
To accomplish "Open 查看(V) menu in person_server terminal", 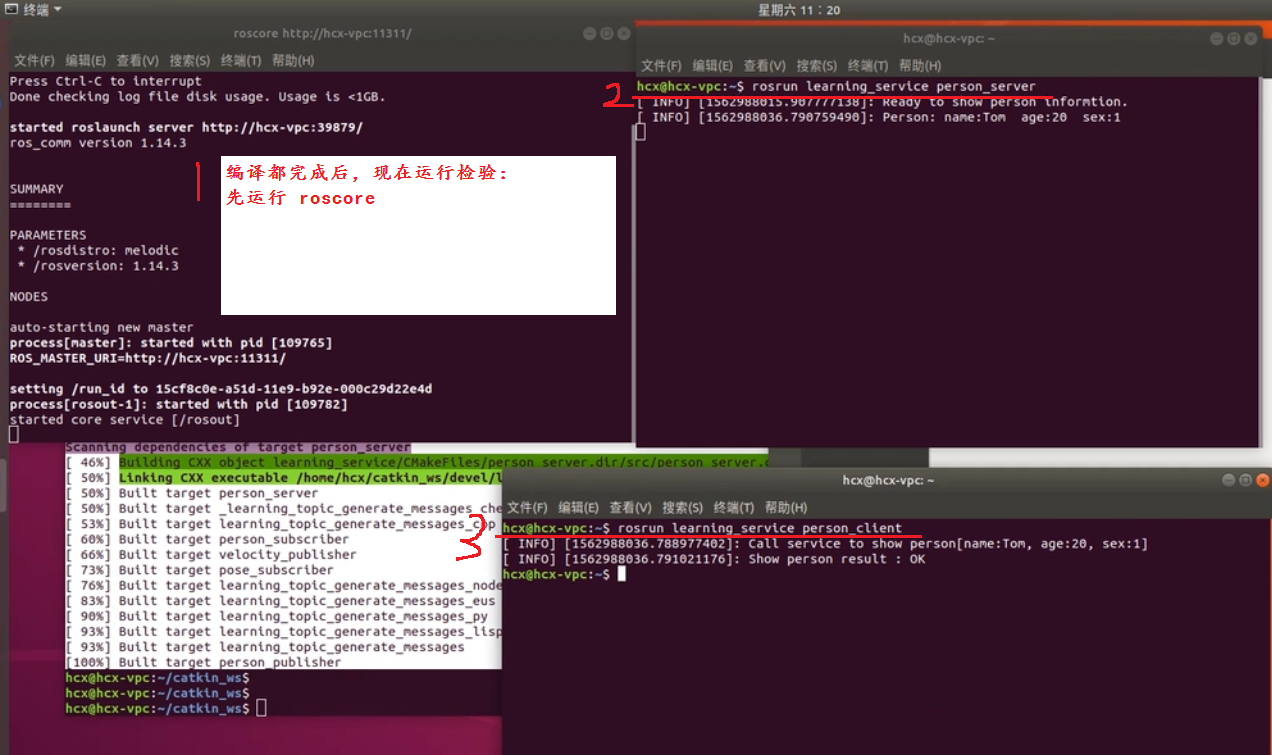I will (x=764, y=66).
